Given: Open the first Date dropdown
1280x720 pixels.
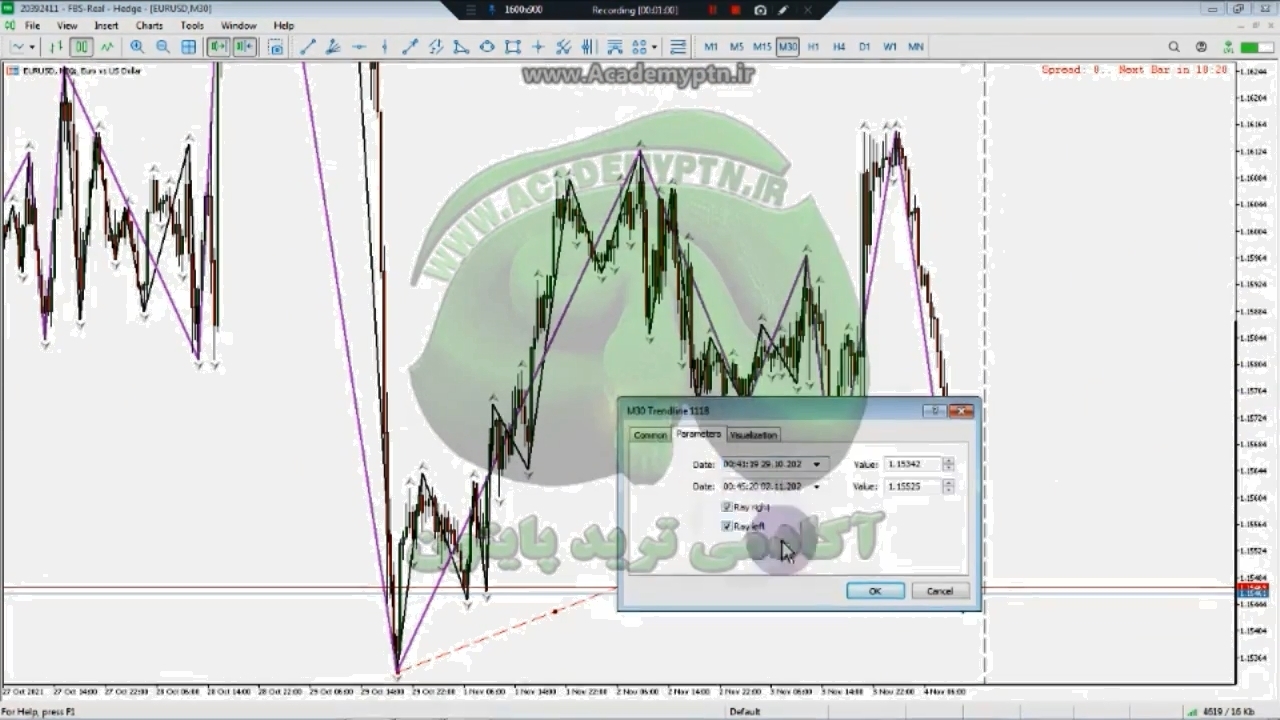Looking at the screenshot, I should (816, 464).
